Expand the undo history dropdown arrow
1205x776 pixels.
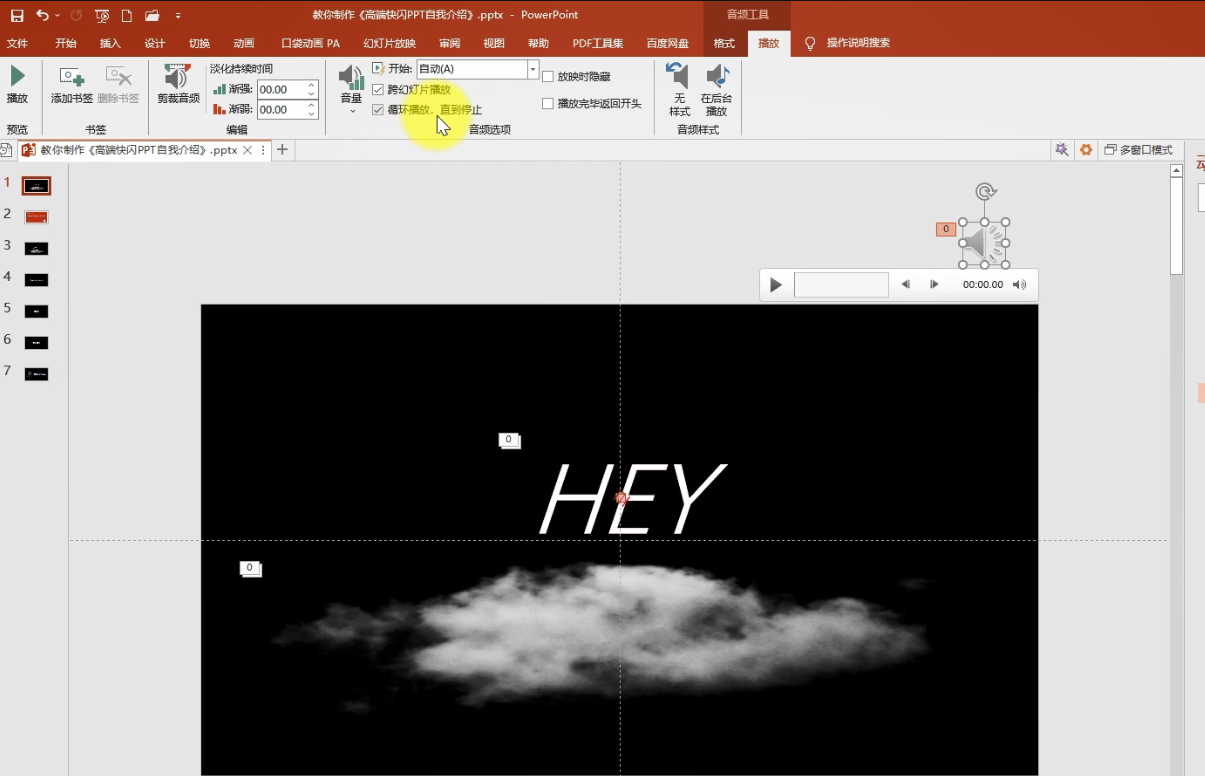point(58,15)
